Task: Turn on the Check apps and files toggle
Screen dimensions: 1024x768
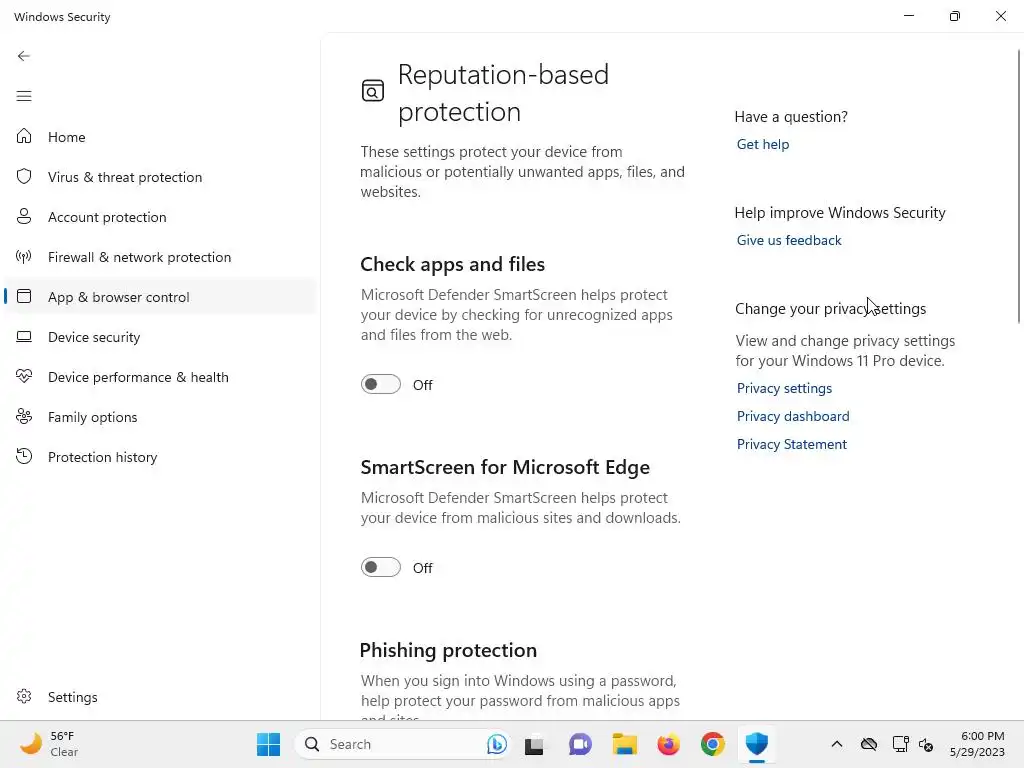Action: [380, 384]
